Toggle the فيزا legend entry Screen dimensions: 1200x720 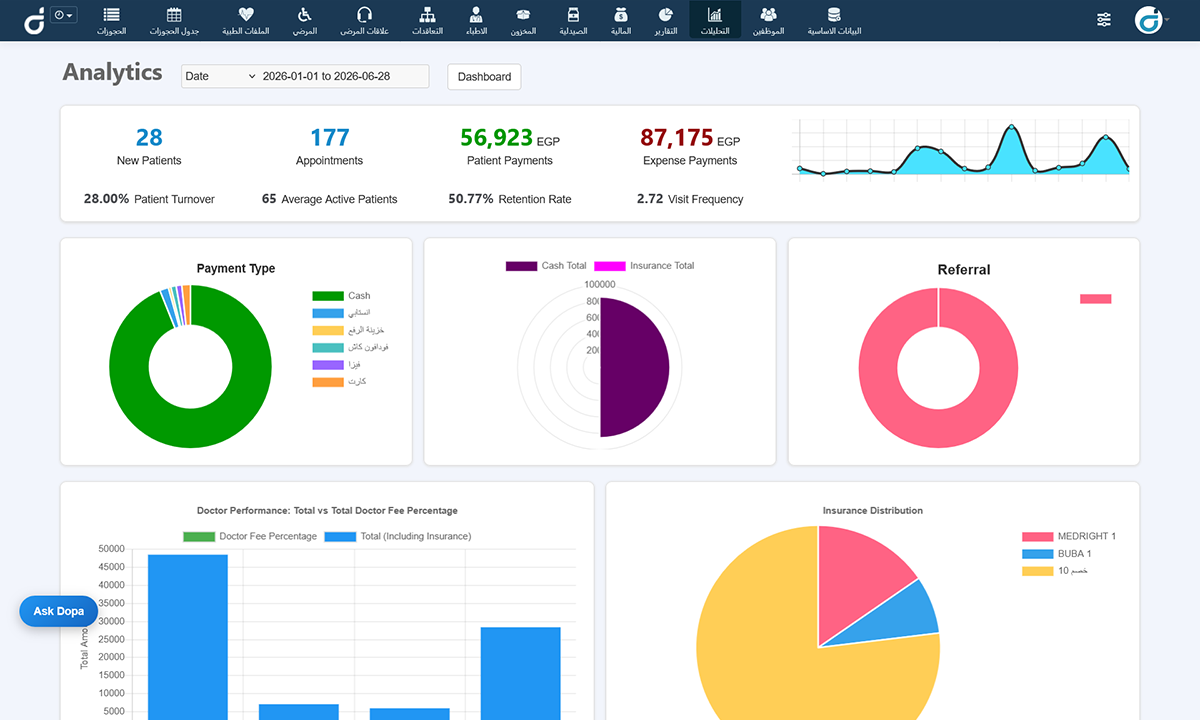pyautogui.click(x=336, y=365)
